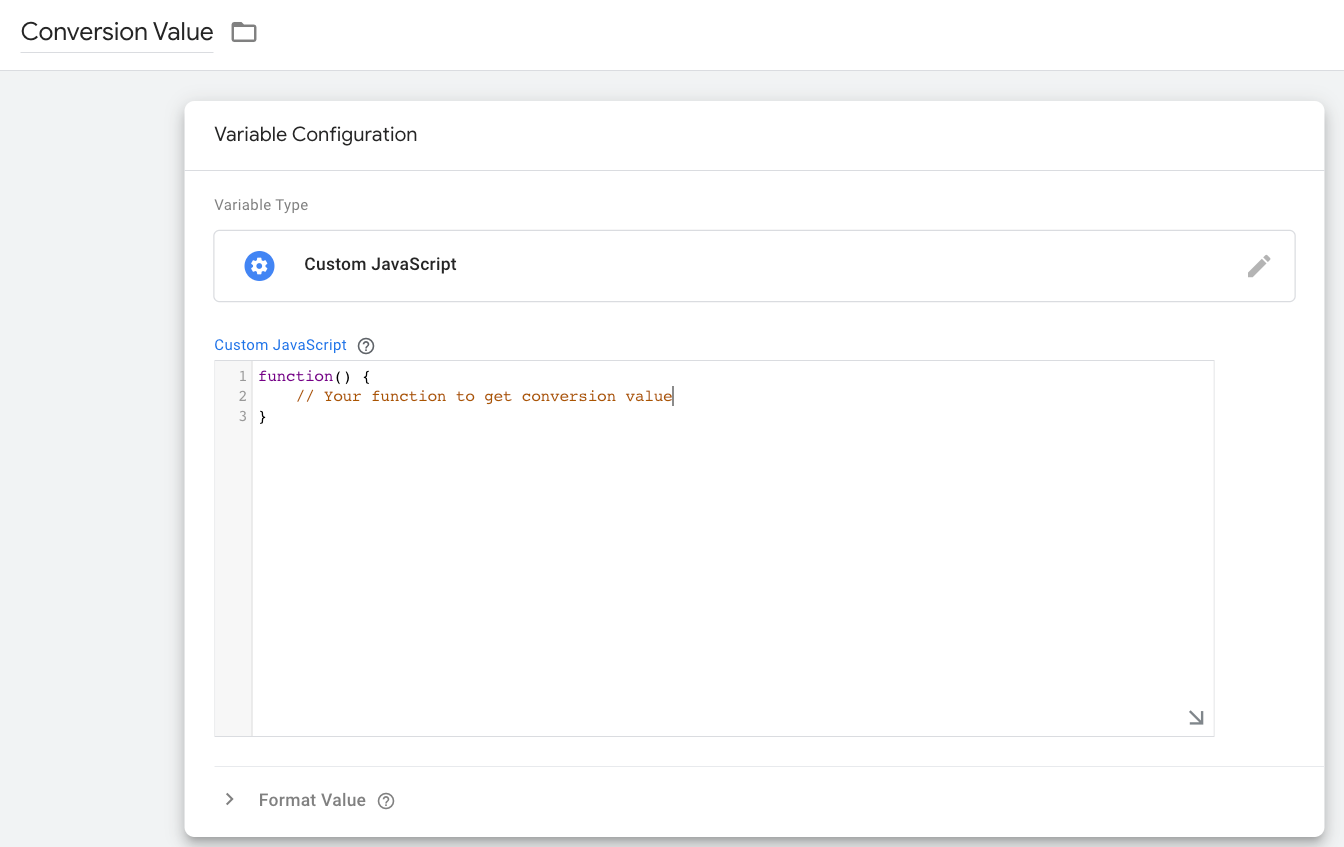Click the pencil icon to edit variable type

click(x=1259, y=265)
